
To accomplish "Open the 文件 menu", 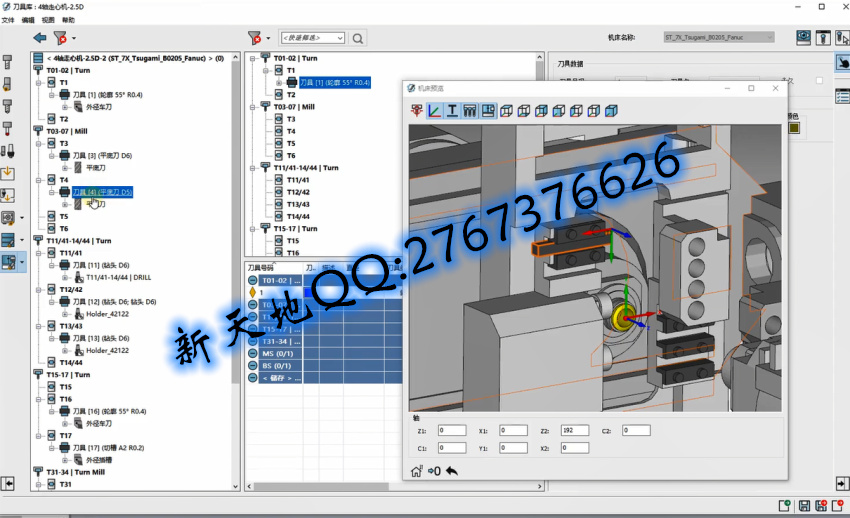I will click(x=8, y=20).
